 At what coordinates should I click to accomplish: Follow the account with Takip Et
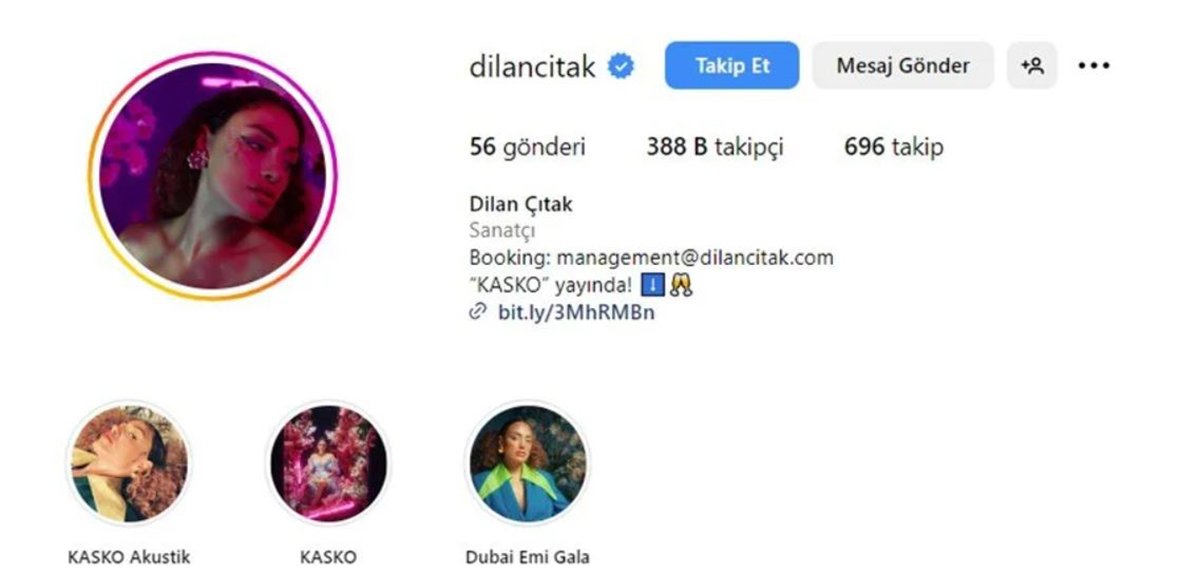coord(732,66)
